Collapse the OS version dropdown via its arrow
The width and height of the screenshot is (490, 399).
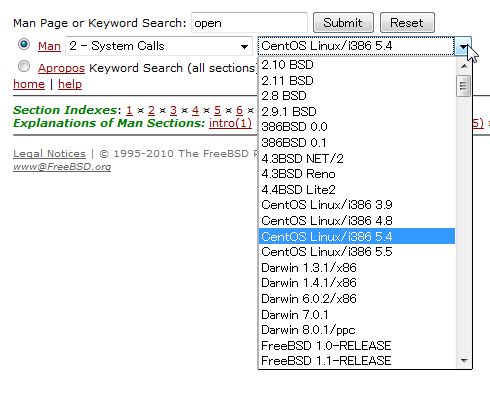pyautogui.click(x=463, y=46)
